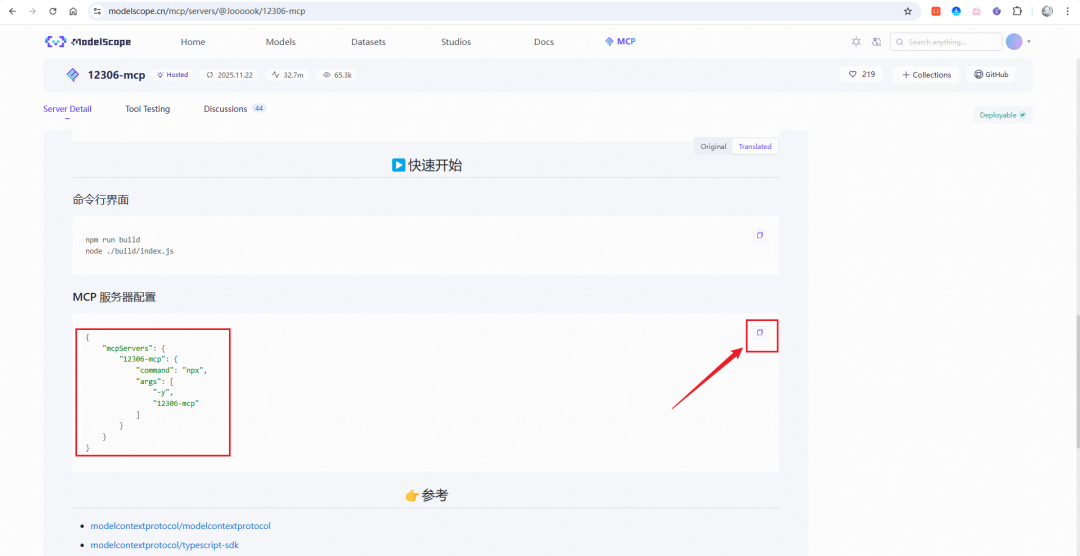
Task: Open Chrome's three-dot menu
Action: 1067,11
